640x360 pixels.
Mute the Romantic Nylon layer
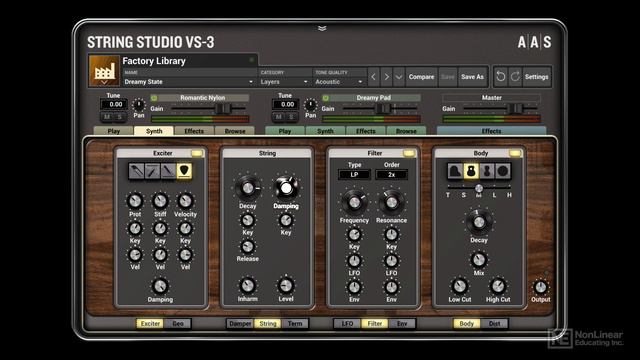(x=107, y=117)
